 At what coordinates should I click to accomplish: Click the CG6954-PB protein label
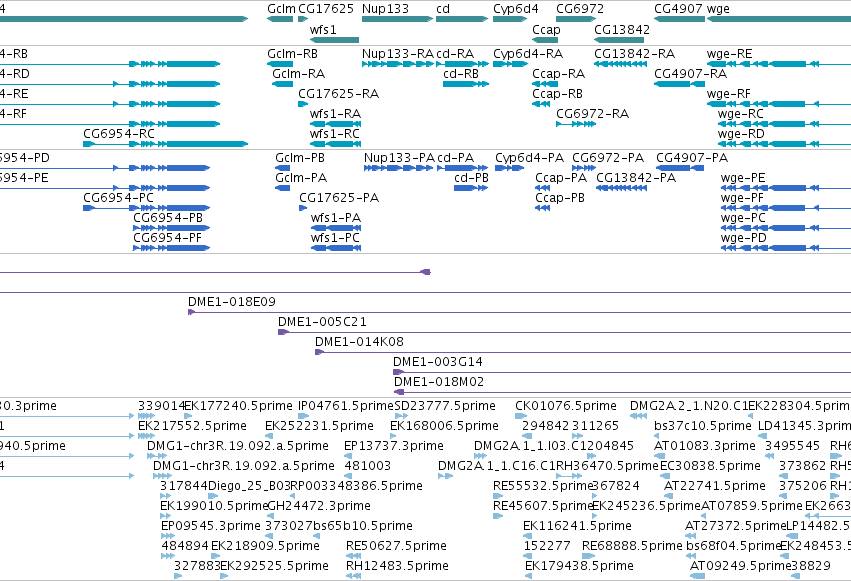pos(168,218)
